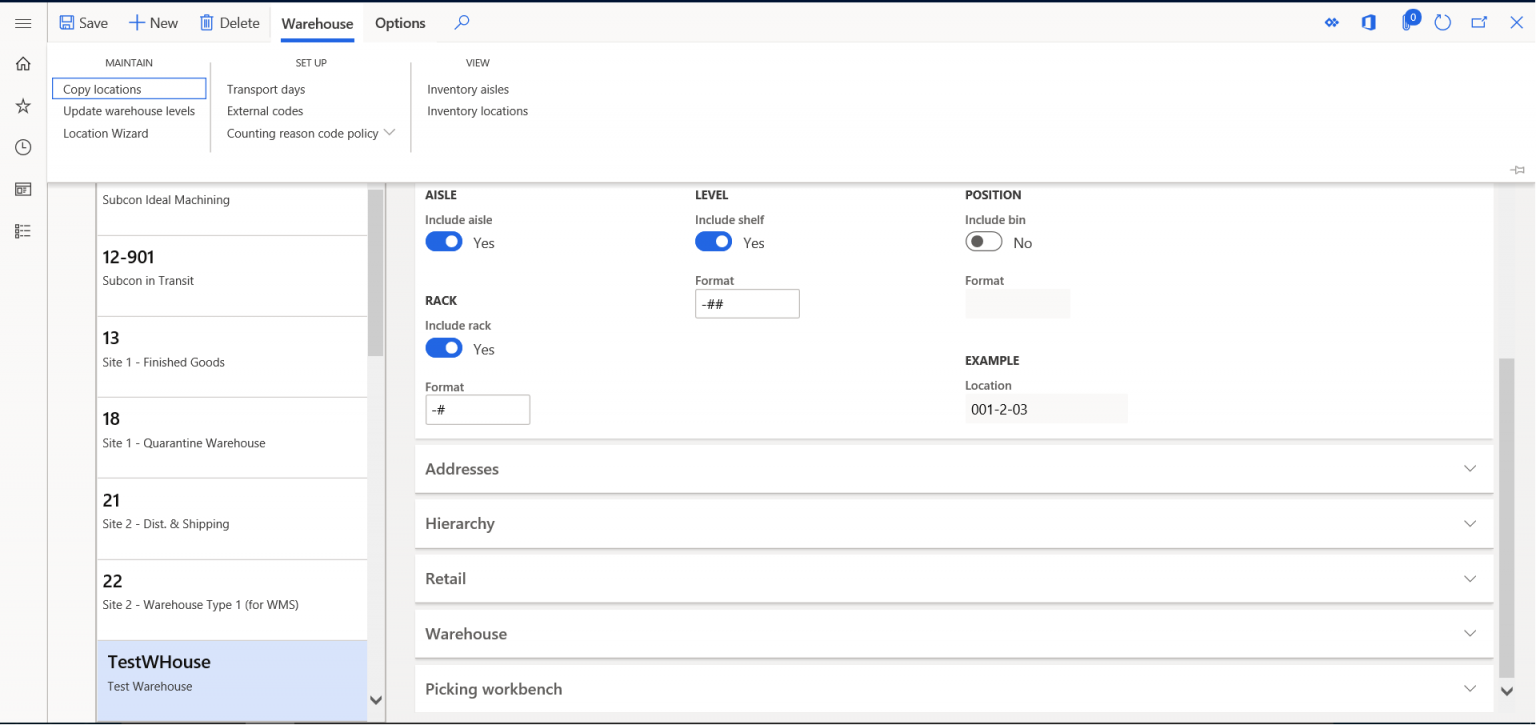The height and width of the screenshot is (725, 1536).
Task: View recently opened pages via the clock icon
Action: [x=22, y=146]
